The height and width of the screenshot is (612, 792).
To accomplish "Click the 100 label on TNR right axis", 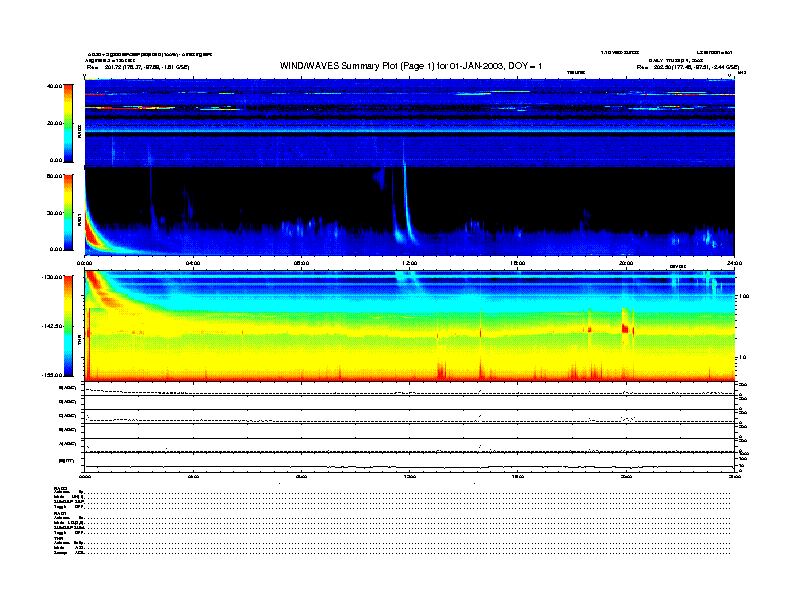I will click(744, 296).
